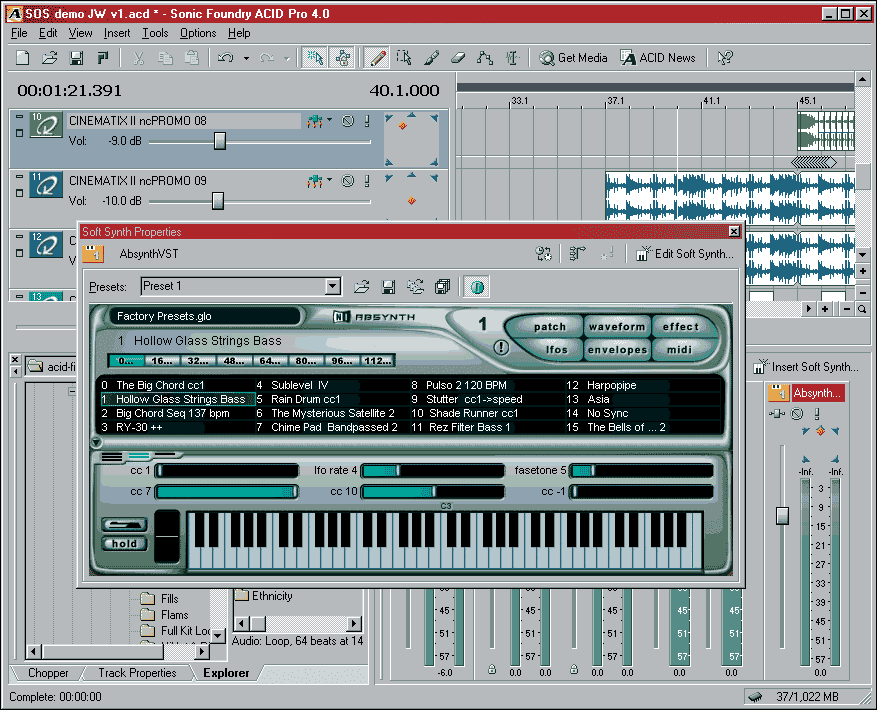Select the 16... preset bank button
Image resolution: width=877 pixels, height=710 pixels.
click(x=162, y=361)
